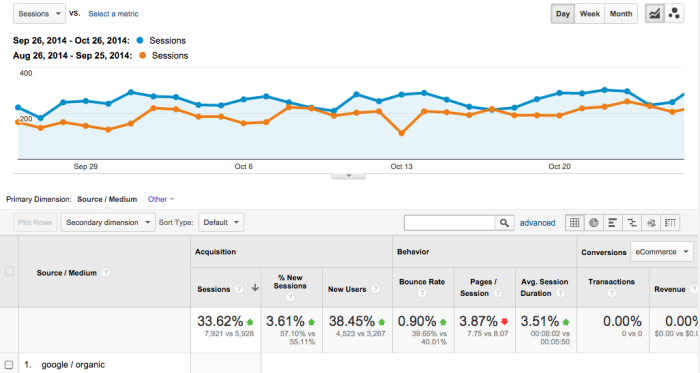
Task: Click the blue Sessions legend dot
Action: click(140, 41)
